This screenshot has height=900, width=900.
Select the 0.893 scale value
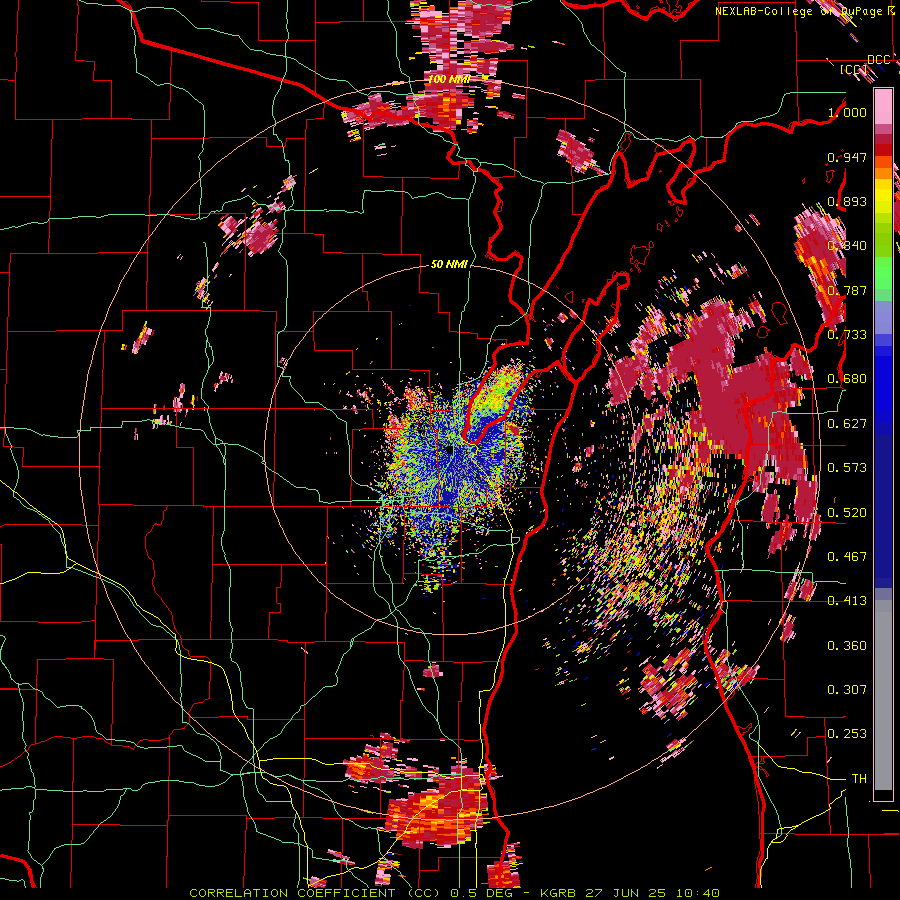[847, 201]
